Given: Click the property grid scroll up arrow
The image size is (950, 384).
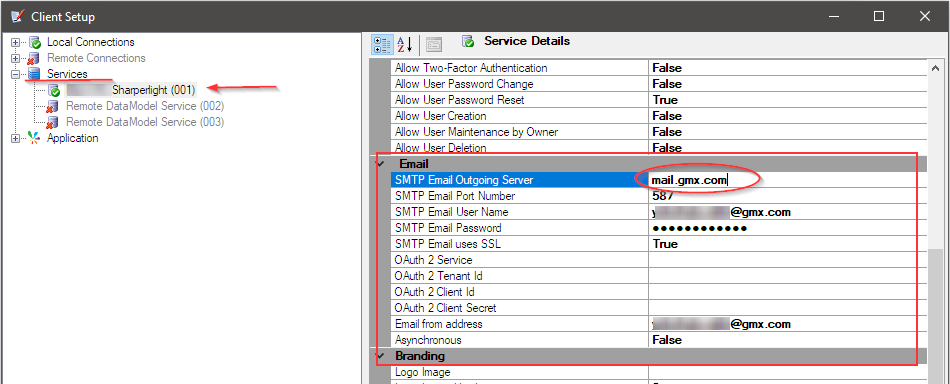Looking at the screenshot, I should pyautogui.click(x=935, y=68).
